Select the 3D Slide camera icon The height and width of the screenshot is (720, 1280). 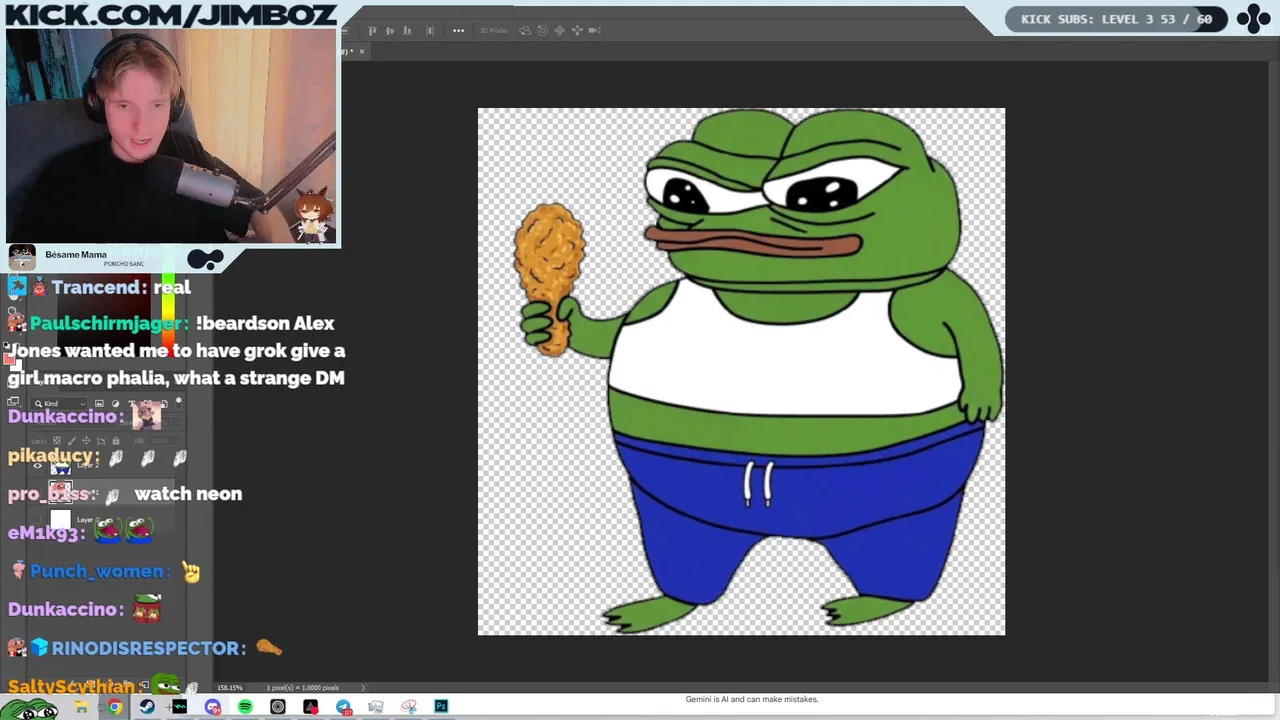tap(577, 30)
